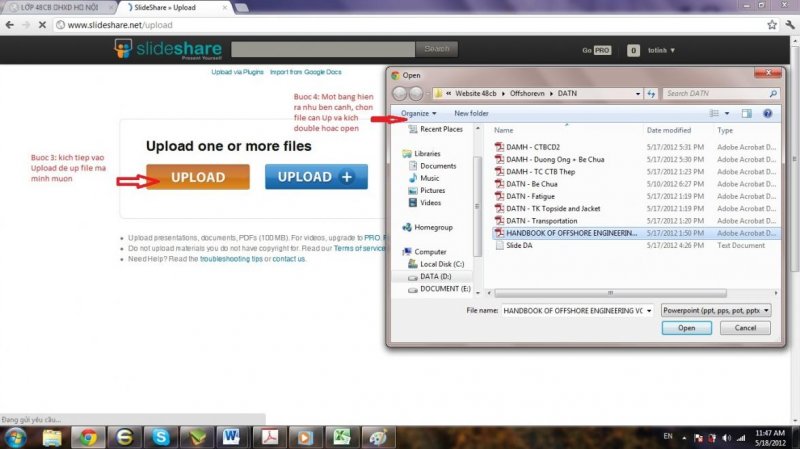Click the SlideShare logo
This screenshot has width=800, height=449.
click(x=168, y=49)
